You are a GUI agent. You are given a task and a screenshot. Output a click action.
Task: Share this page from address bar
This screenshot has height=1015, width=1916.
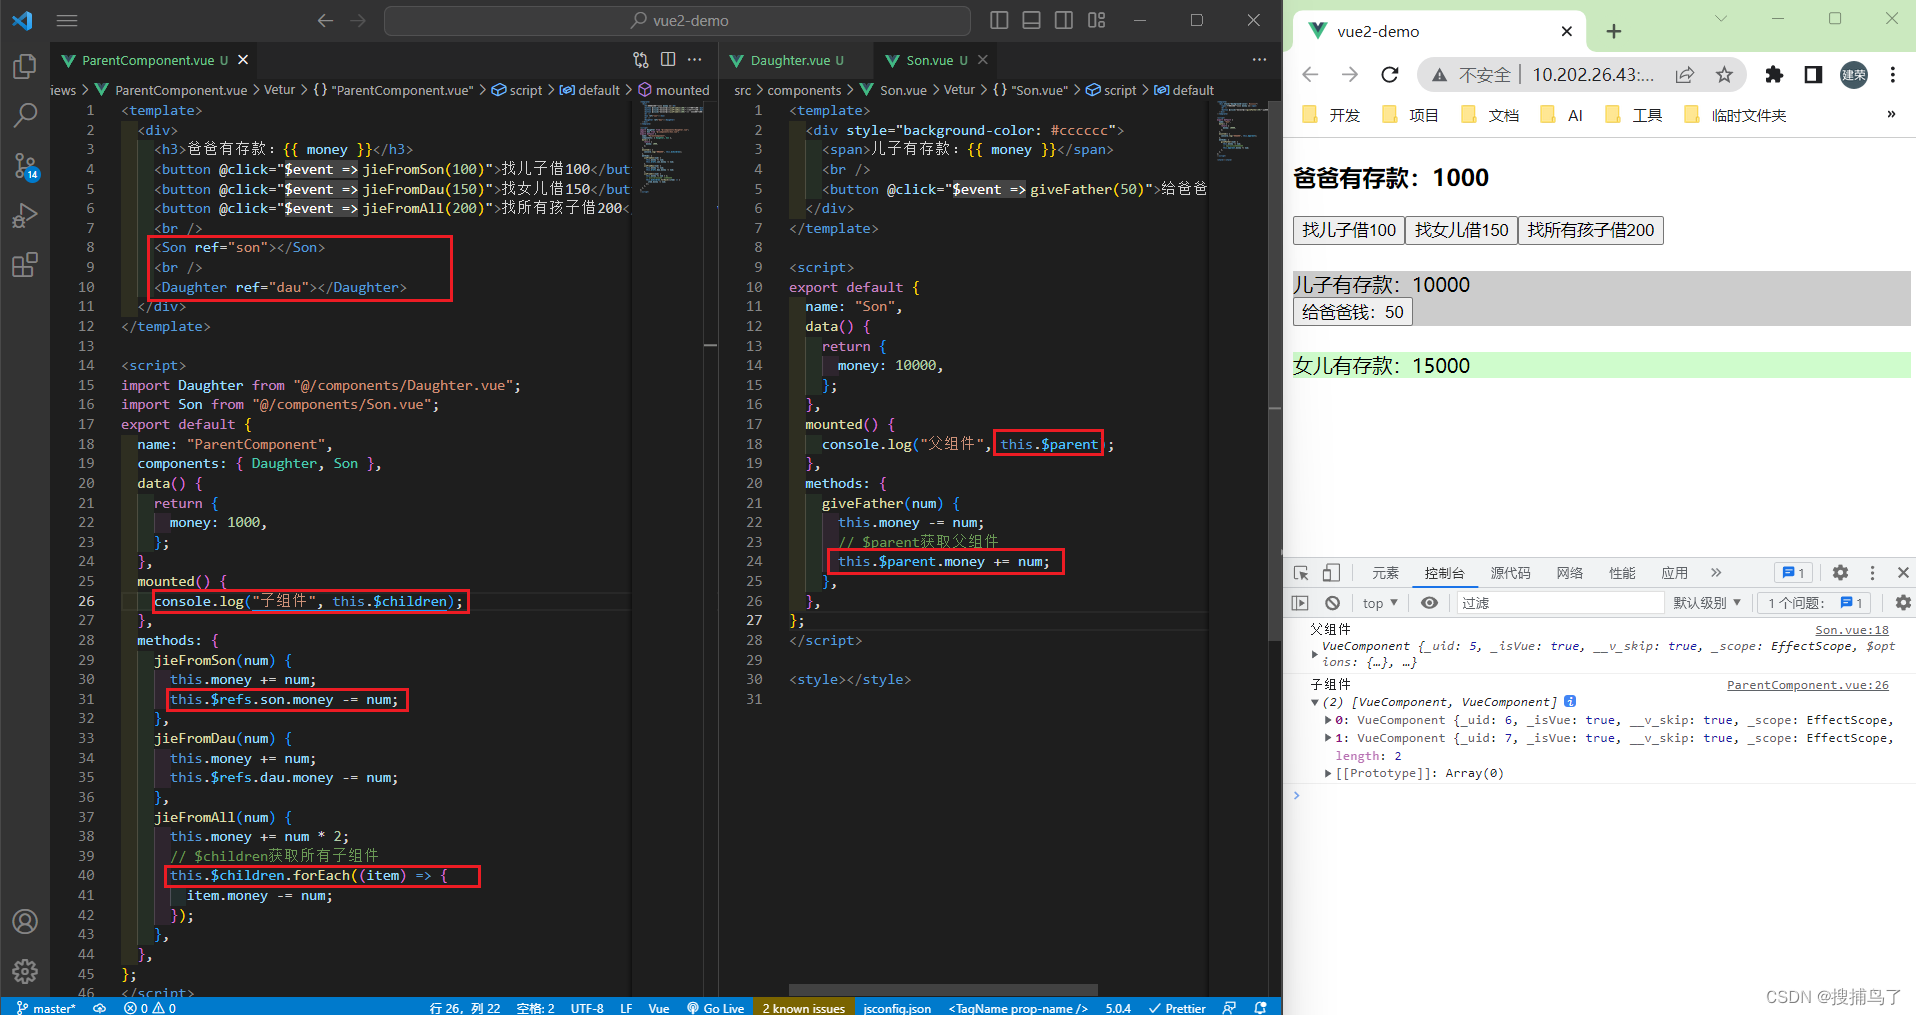tap(1685, 75)
